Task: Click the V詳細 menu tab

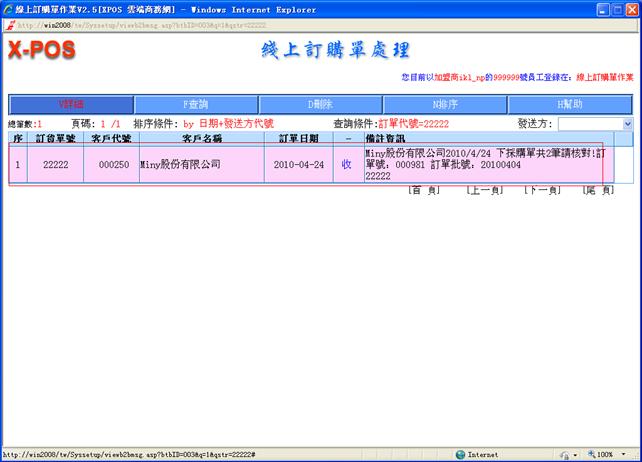Action: click(71, 104)
